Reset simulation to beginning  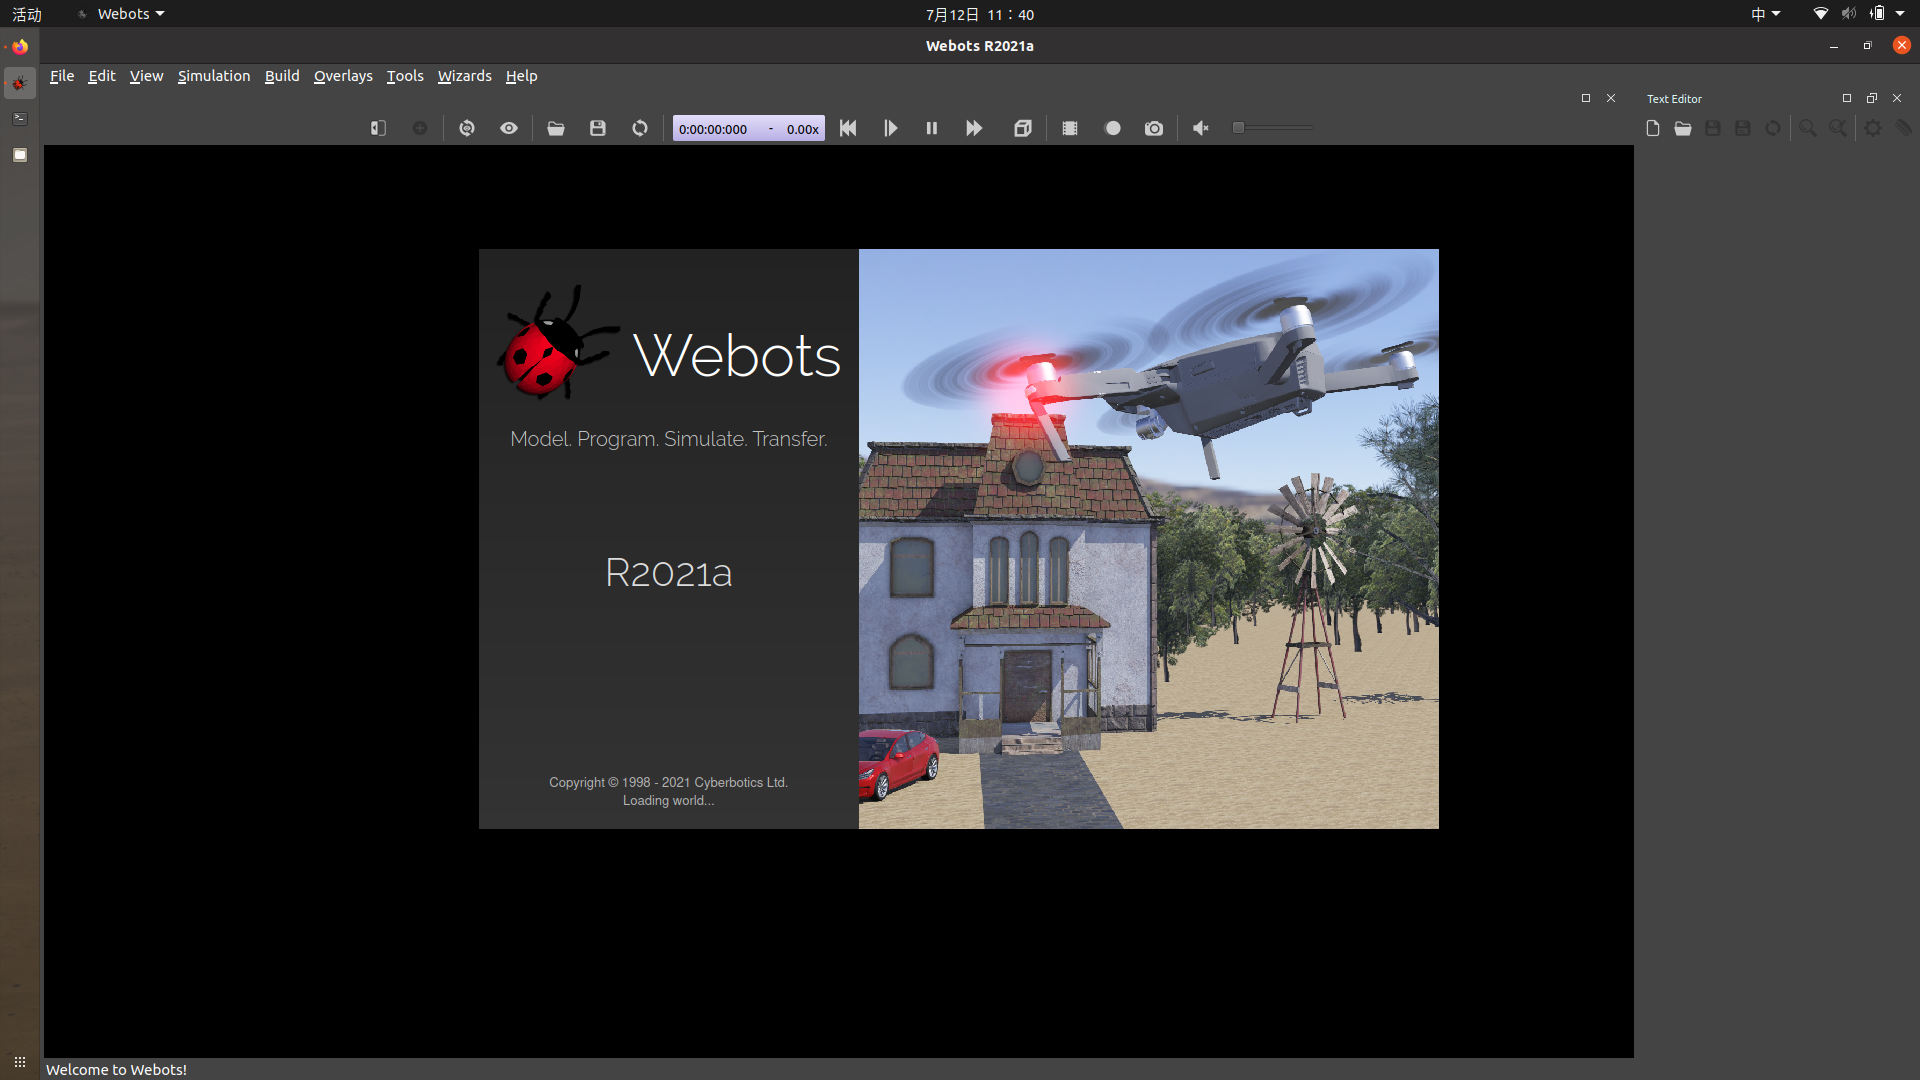pyautogui.click(x=848, y=128)
